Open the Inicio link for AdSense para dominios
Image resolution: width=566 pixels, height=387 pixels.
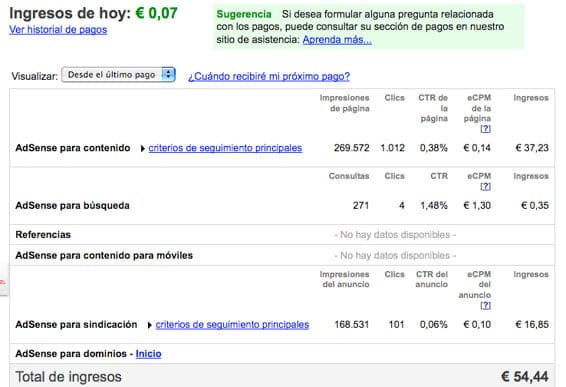(x=148, y=354)
